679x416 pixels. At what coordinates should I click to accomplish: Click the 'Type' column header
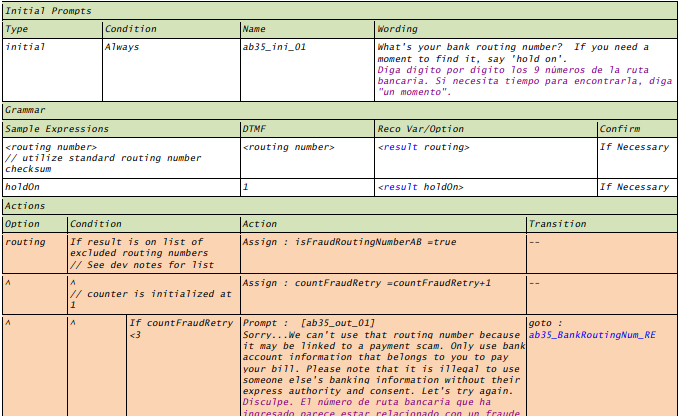(52, 29)
